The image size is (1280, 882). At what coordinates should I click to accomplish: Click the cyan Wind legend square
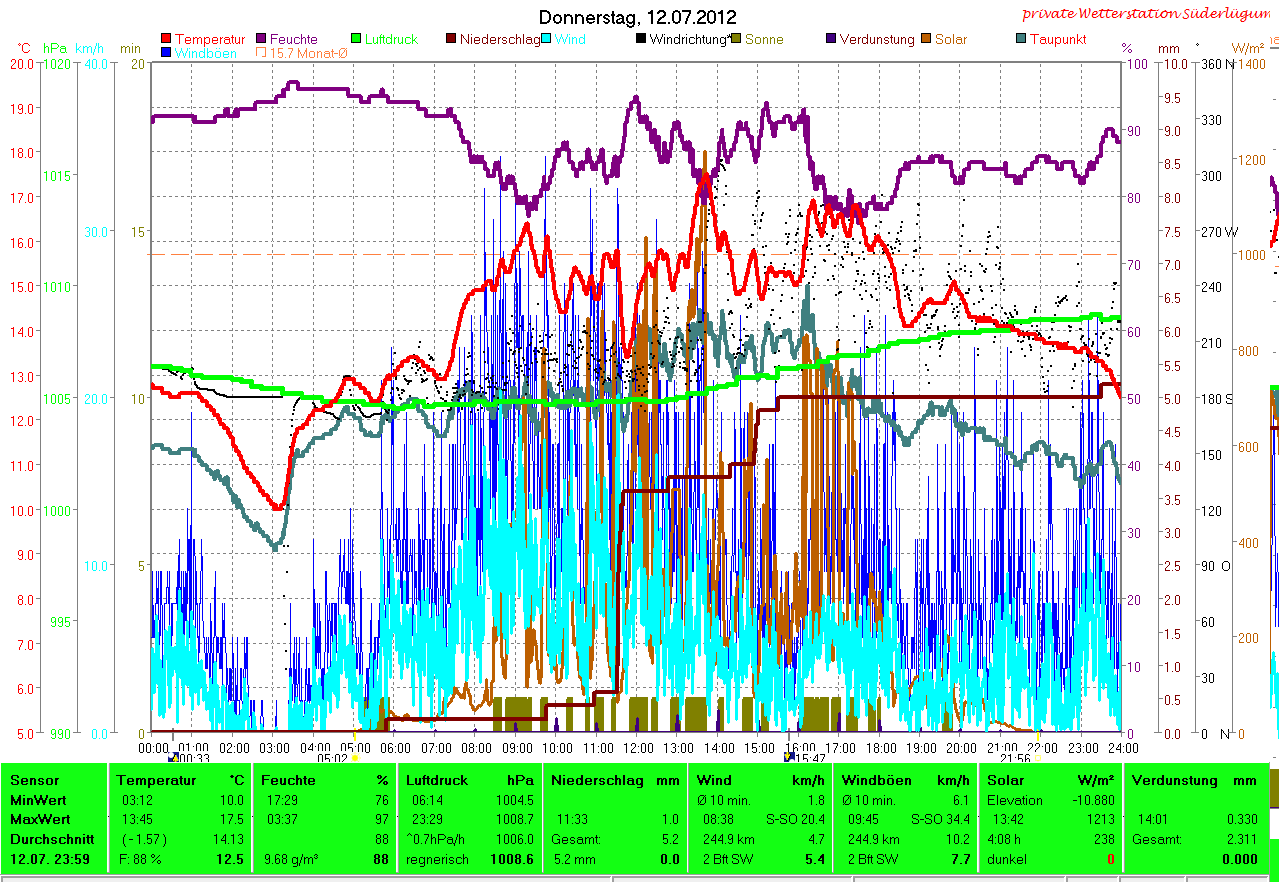click(547, 40)
